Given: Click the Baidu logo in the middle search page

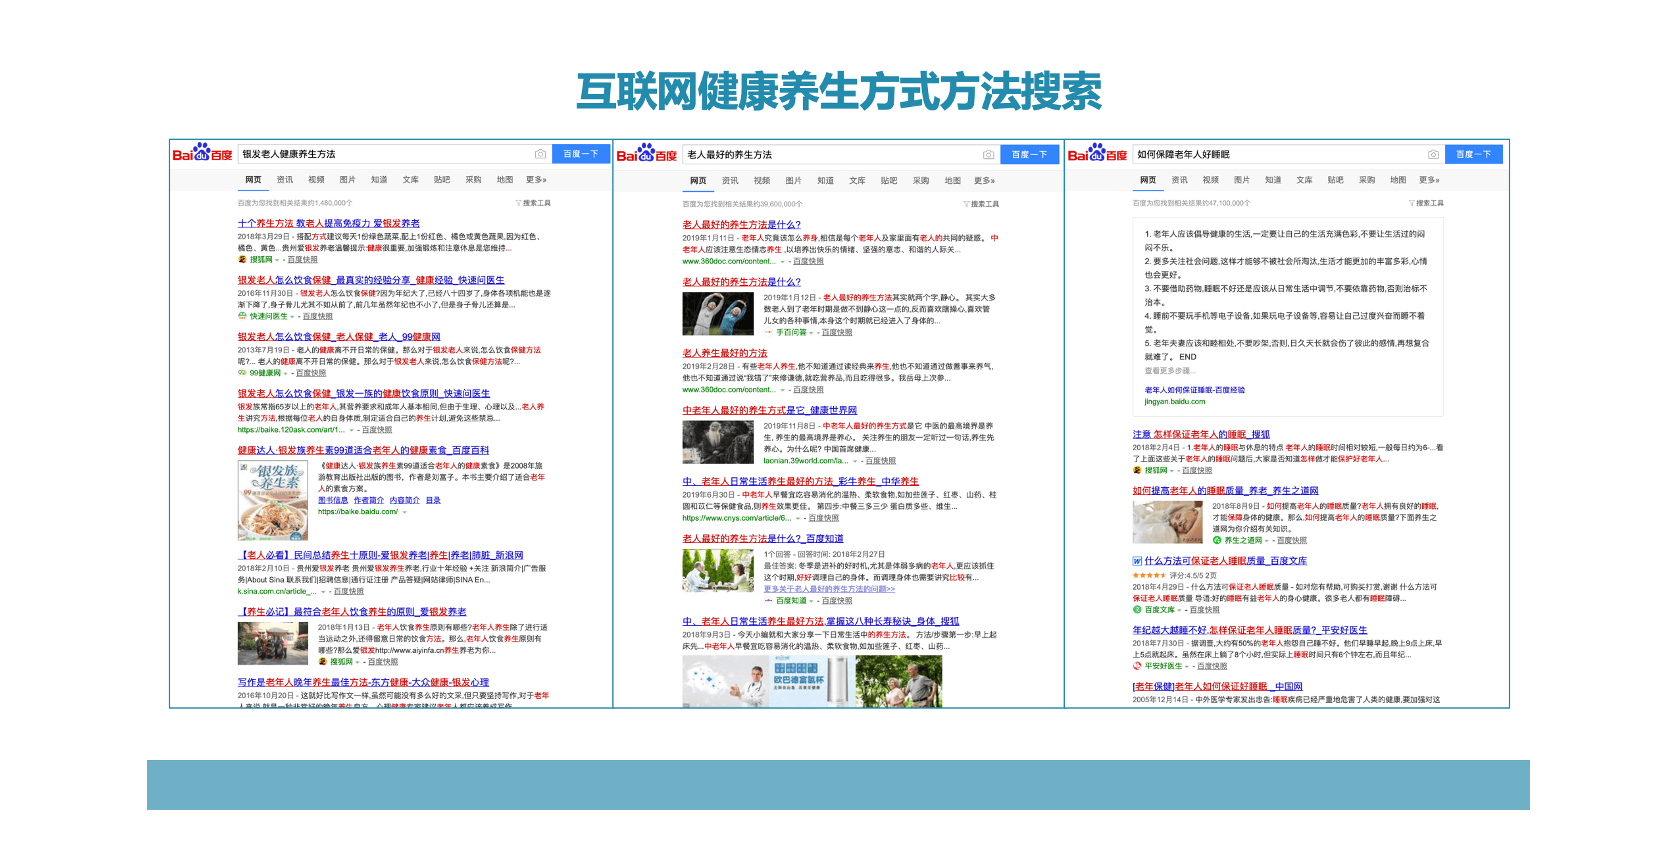Looking at the screenshot, I should click(x=646, y=154).
